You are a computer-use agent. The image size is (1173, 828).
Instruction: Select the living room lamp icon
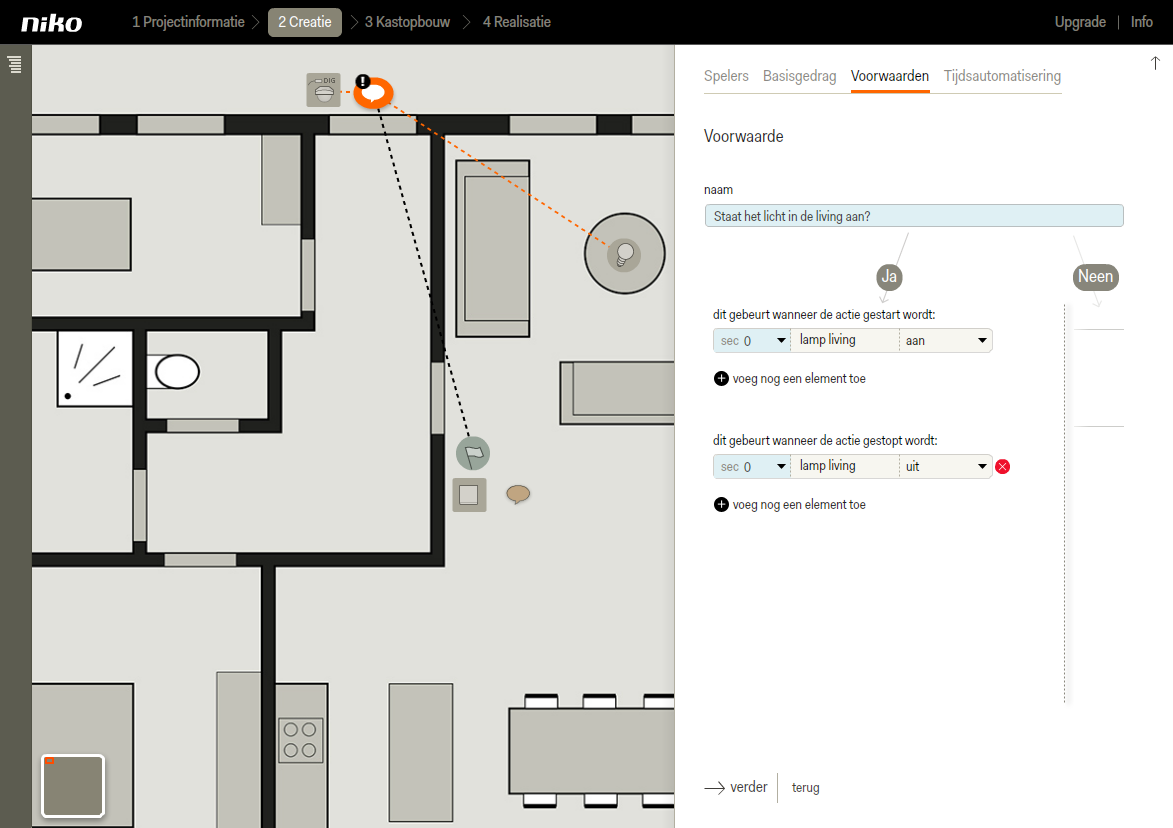coord(624,254)
